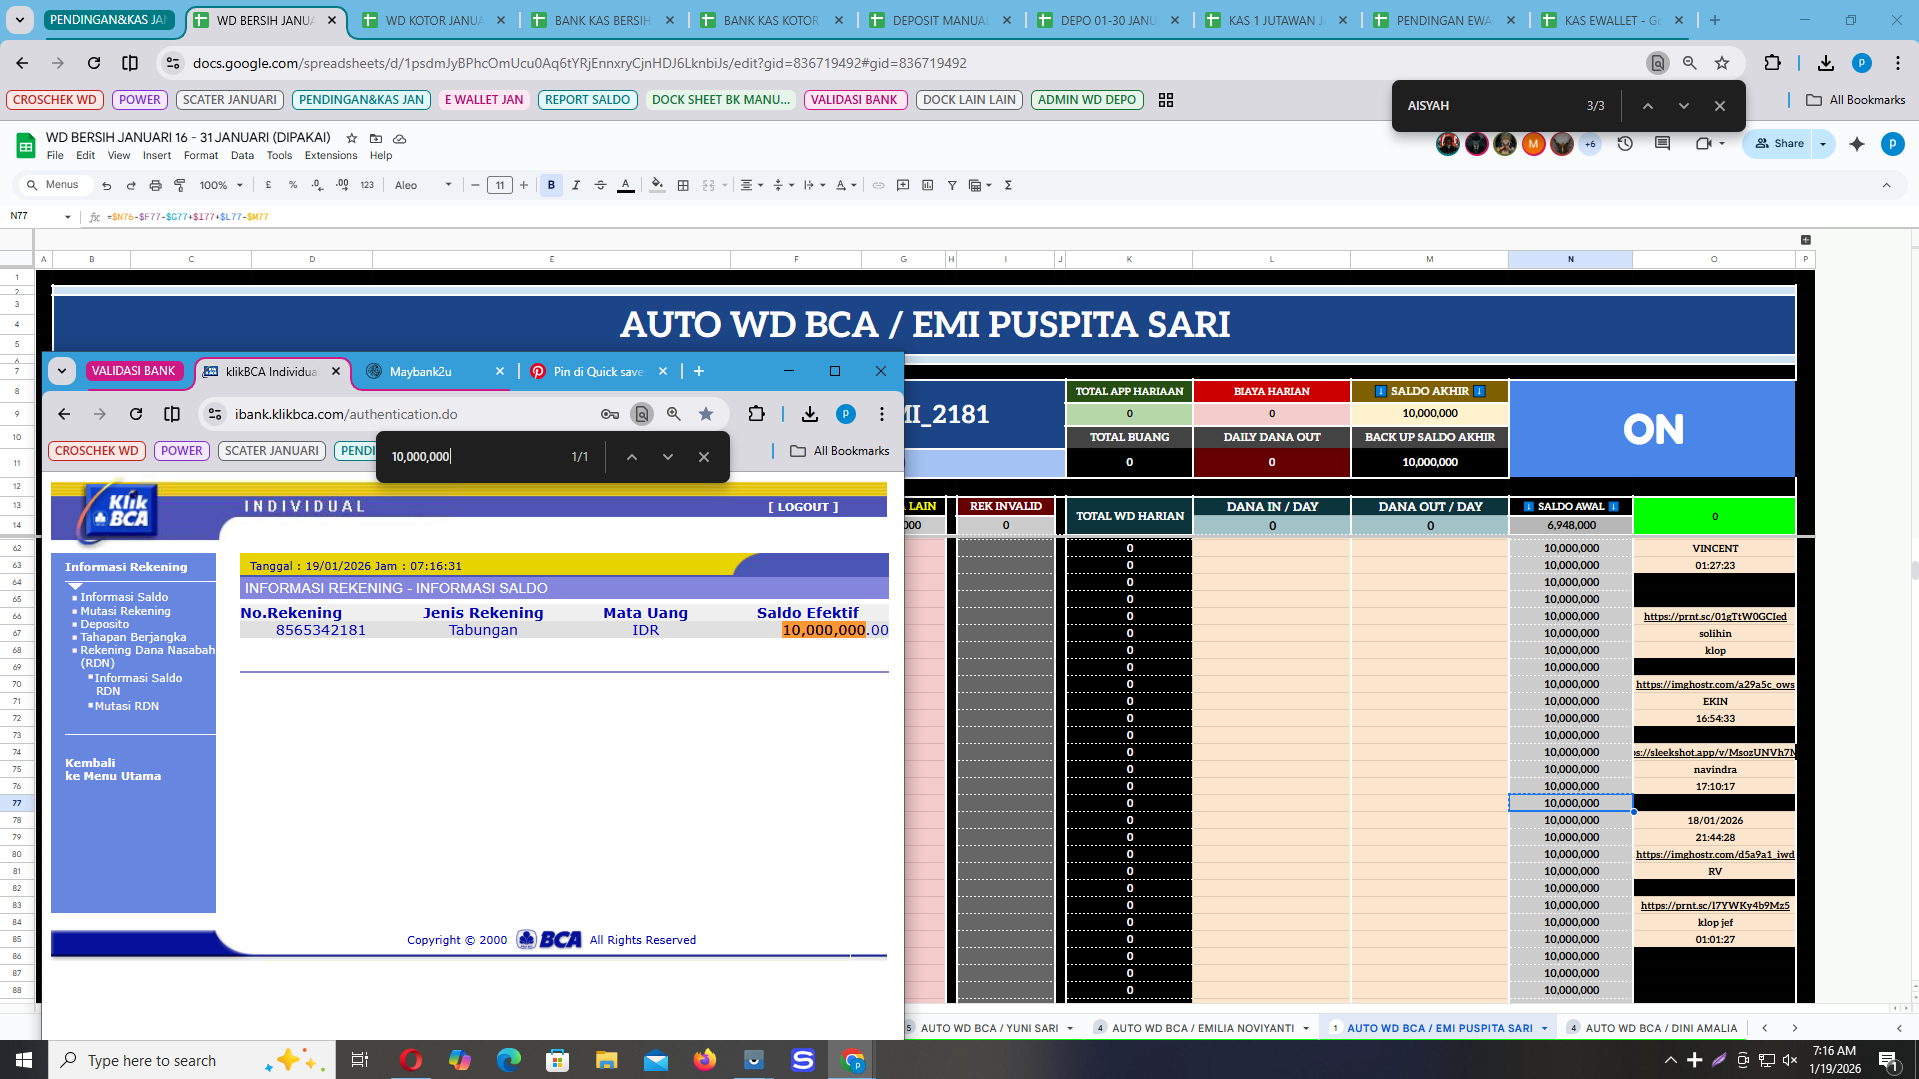Click the Move to folder icon
The height and width of the screenshot is (1079, 1919).
coord(376,138)
